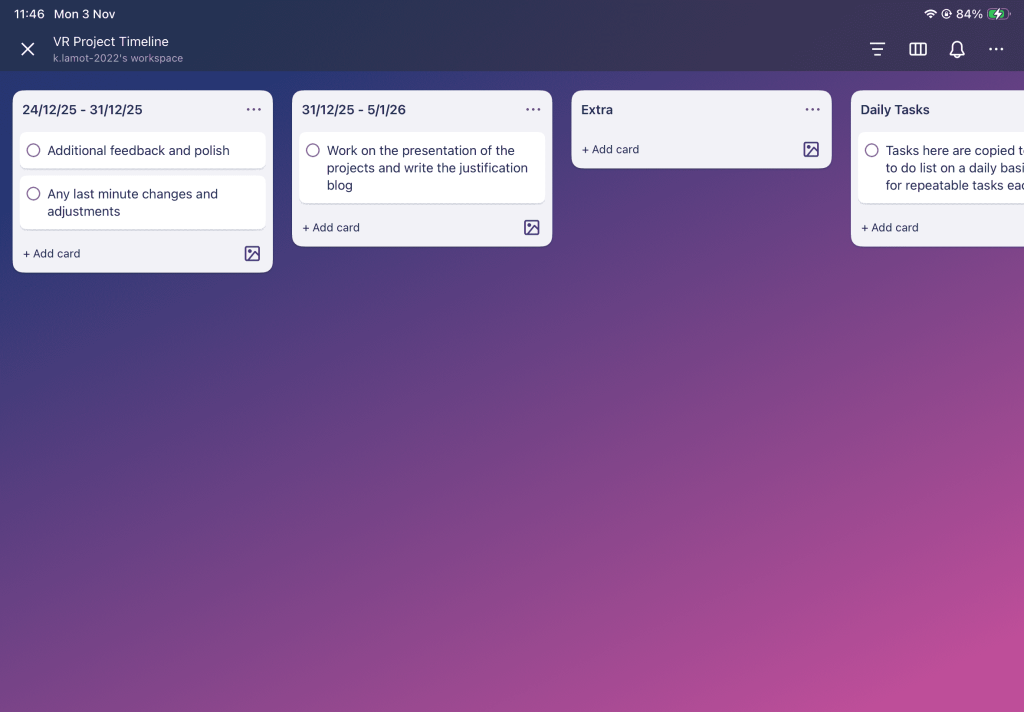Add card from template in 31/12/25 list
1024x712 pixels.
[x=532, y=228]
